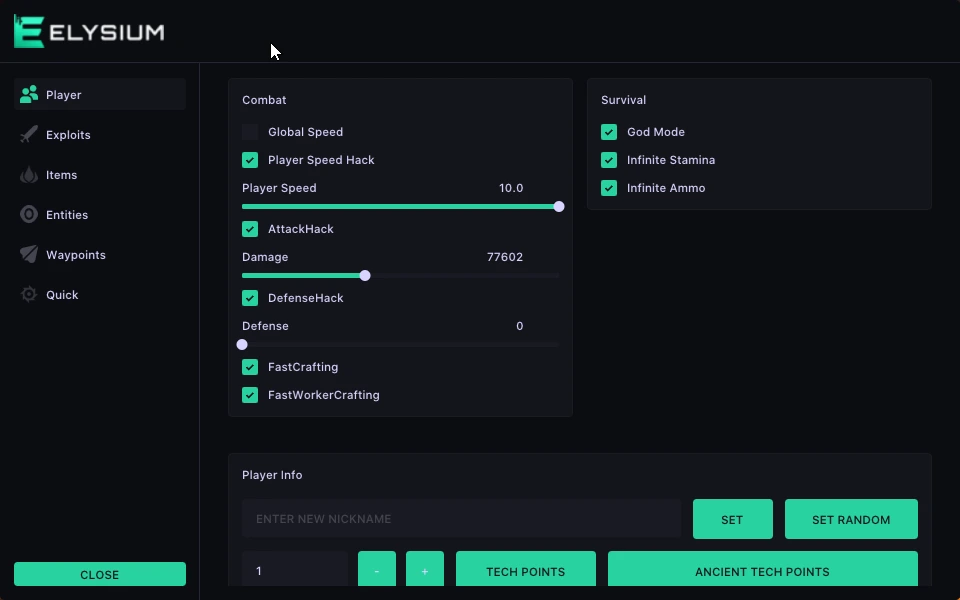Toggle the Infinite Stamina checkbox
960x600 pixels.
coord(609,160)
